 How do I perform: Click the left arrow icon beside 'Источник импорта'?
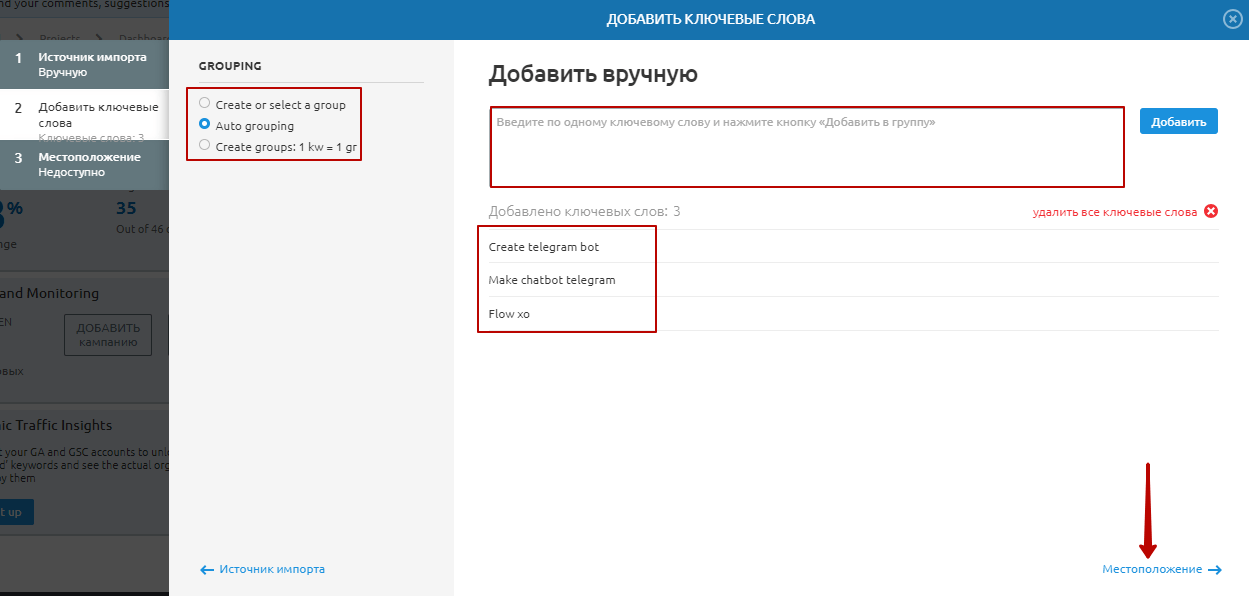(x=208, y=570)
